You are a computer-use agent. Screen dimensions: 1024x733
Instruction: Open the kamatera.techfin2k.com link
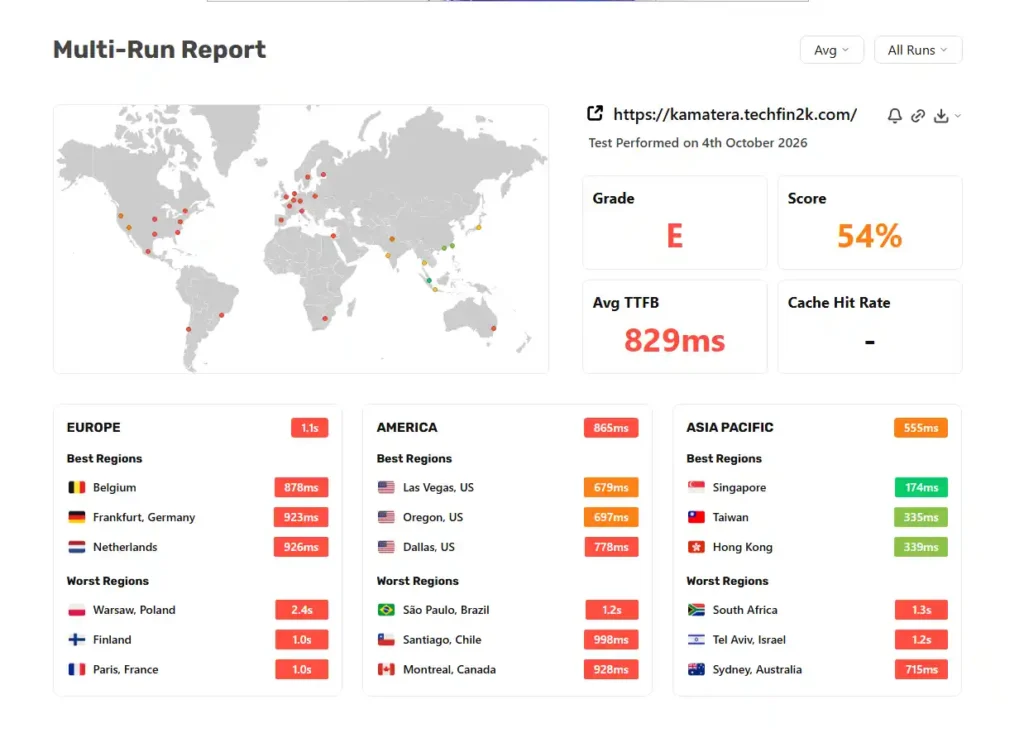click(735, 114)
